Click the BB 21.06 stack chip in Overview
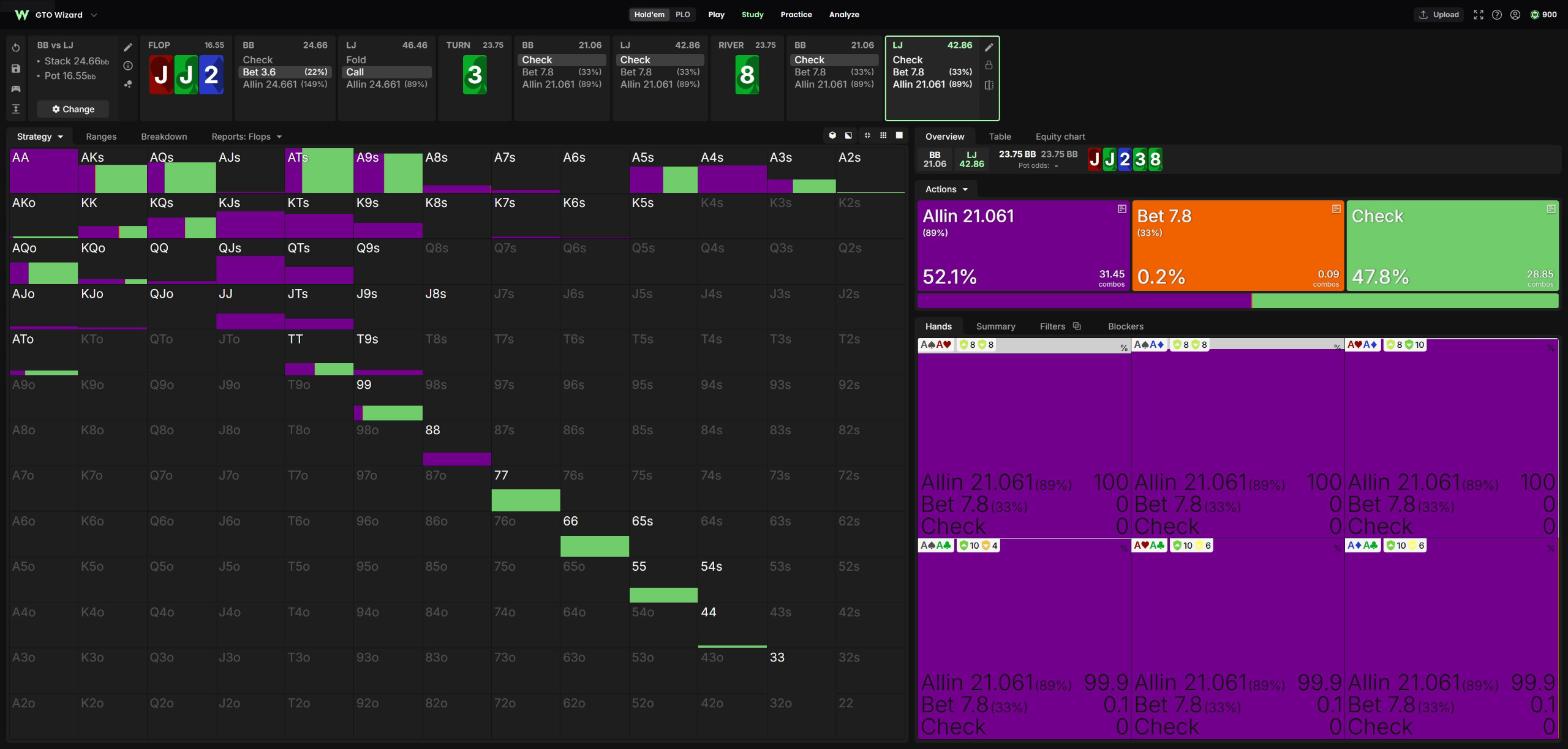The width and height of the screenshot is (1568, 749). pos(935,160)
